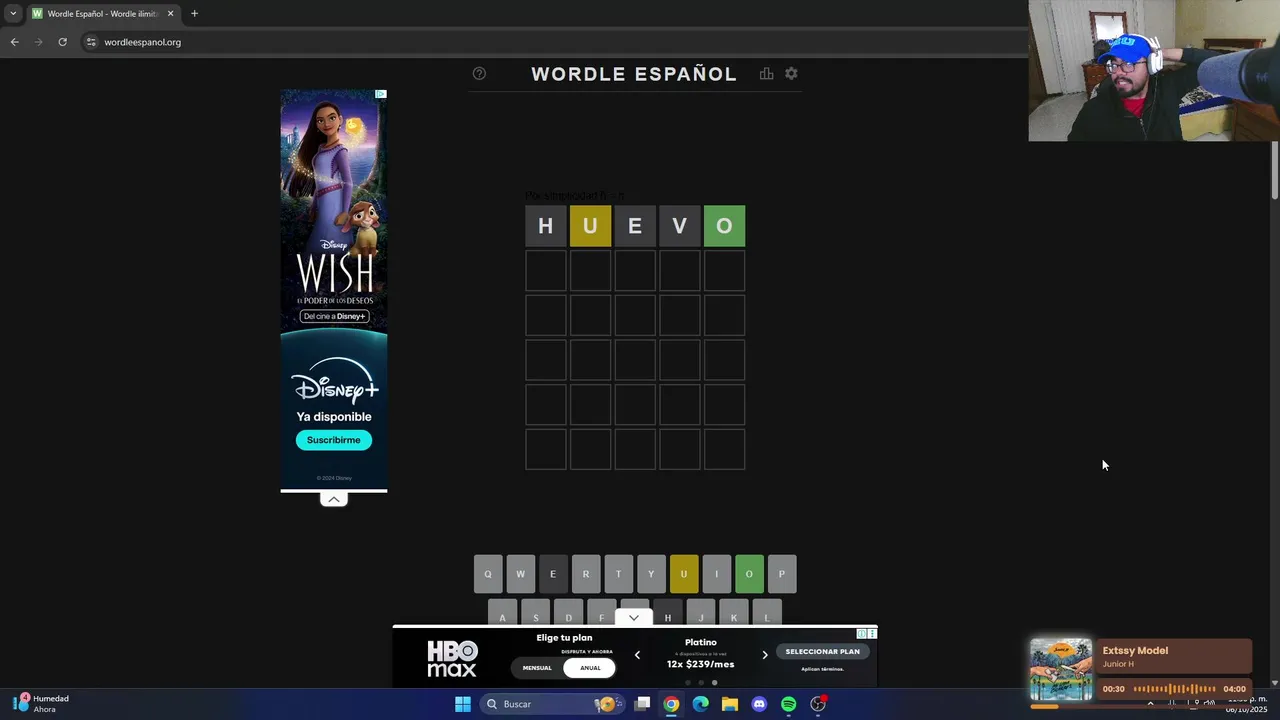The width and height of the screenshot is (1280, 720).
Task: Open Microsoft Edge from the taskbar
Action: click(x=701, y=704)
